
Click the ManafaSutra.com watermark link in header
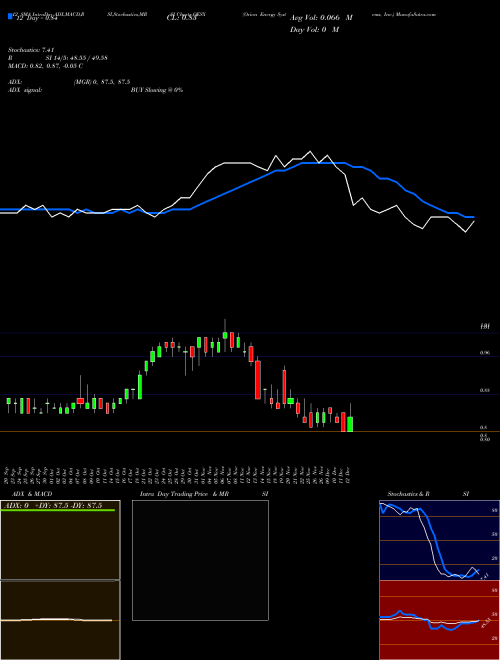coord(416,14)
